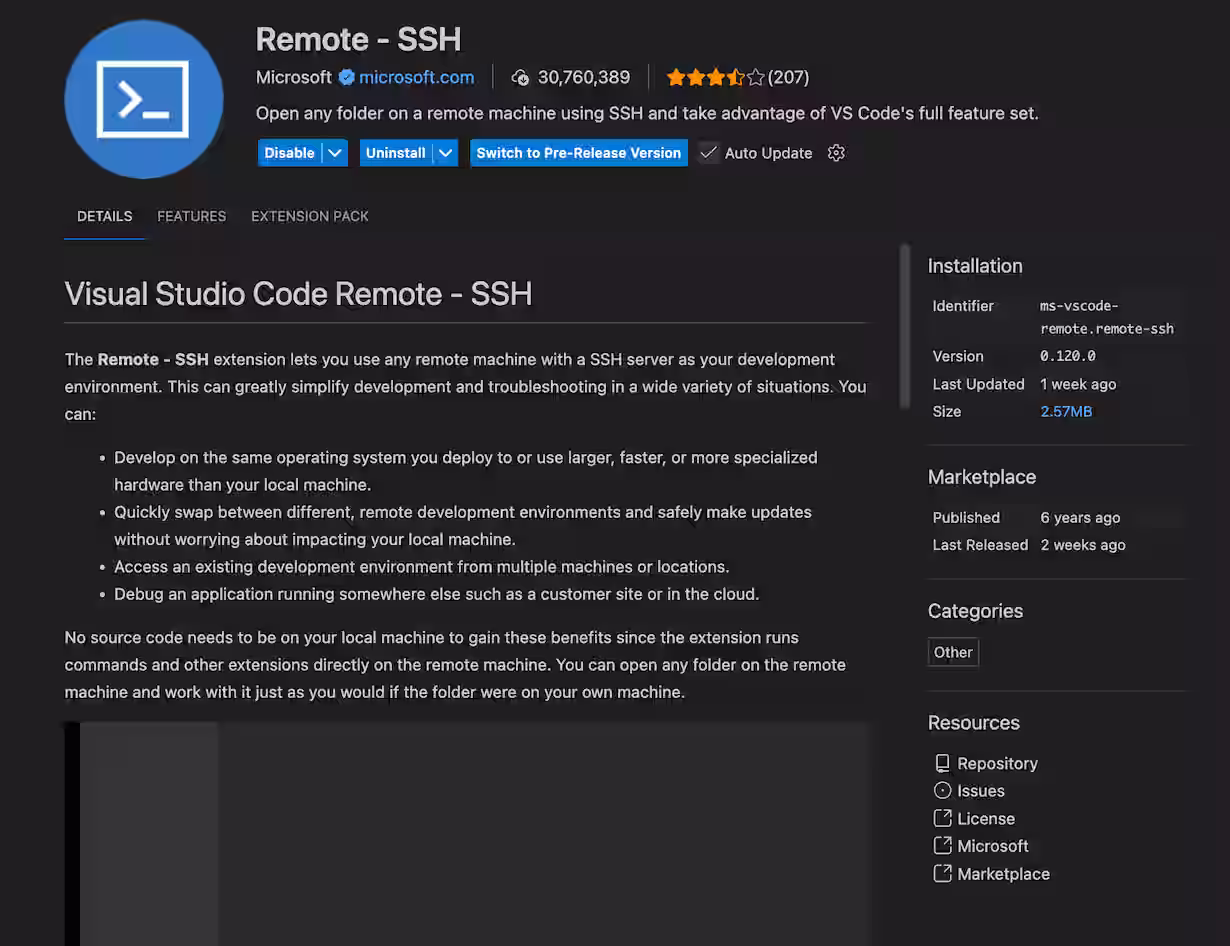The width and height of the screenshot is (1230, 946).
Task: Click the License icon under Resources
Action: (x=941, y=817)
